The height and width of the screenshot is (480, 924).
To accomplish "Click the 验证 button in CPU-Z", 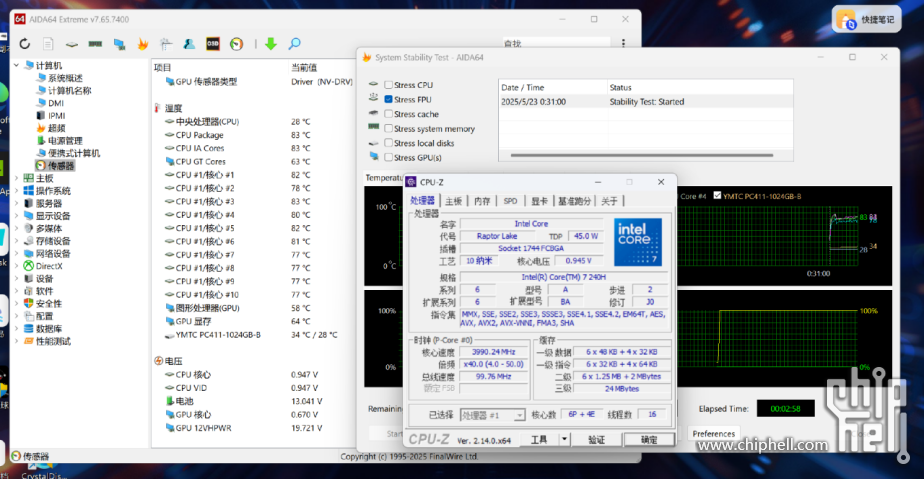I will tap(596, 439).
